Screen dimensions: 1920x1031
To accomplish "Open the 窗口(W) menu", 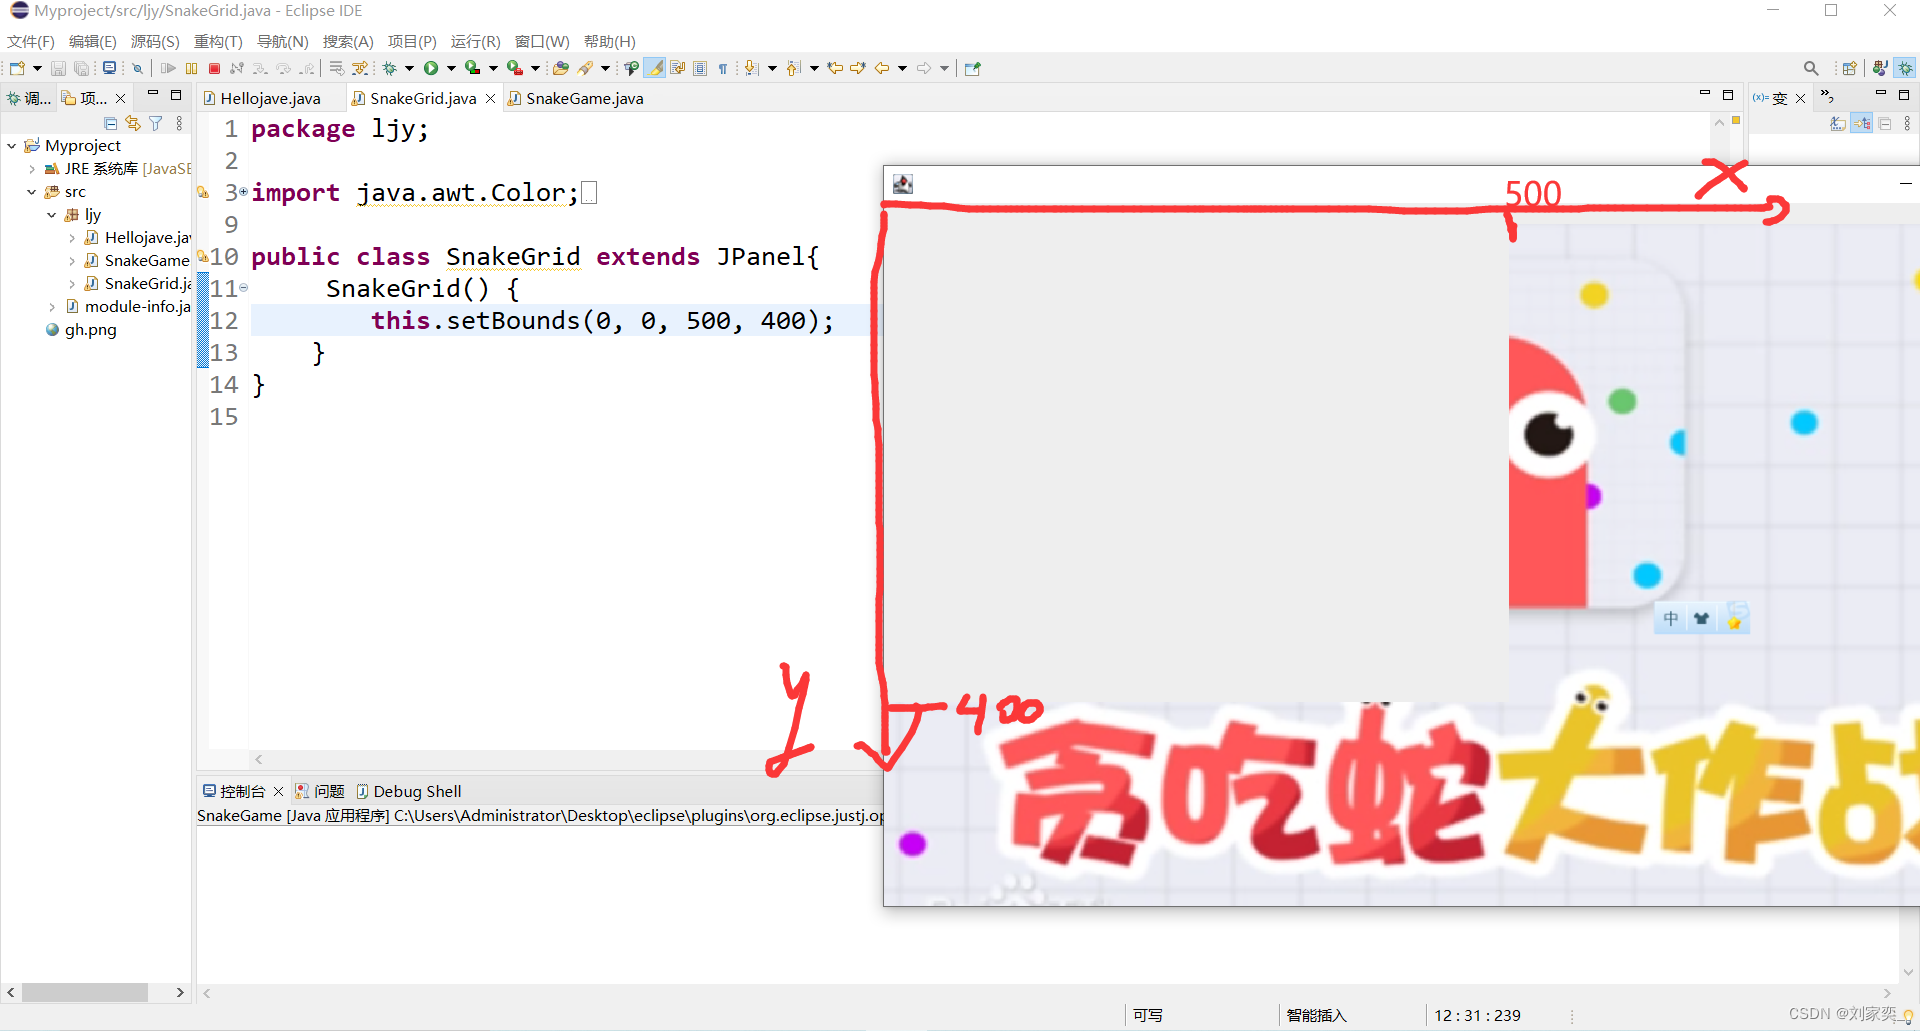I will point(542,41).
